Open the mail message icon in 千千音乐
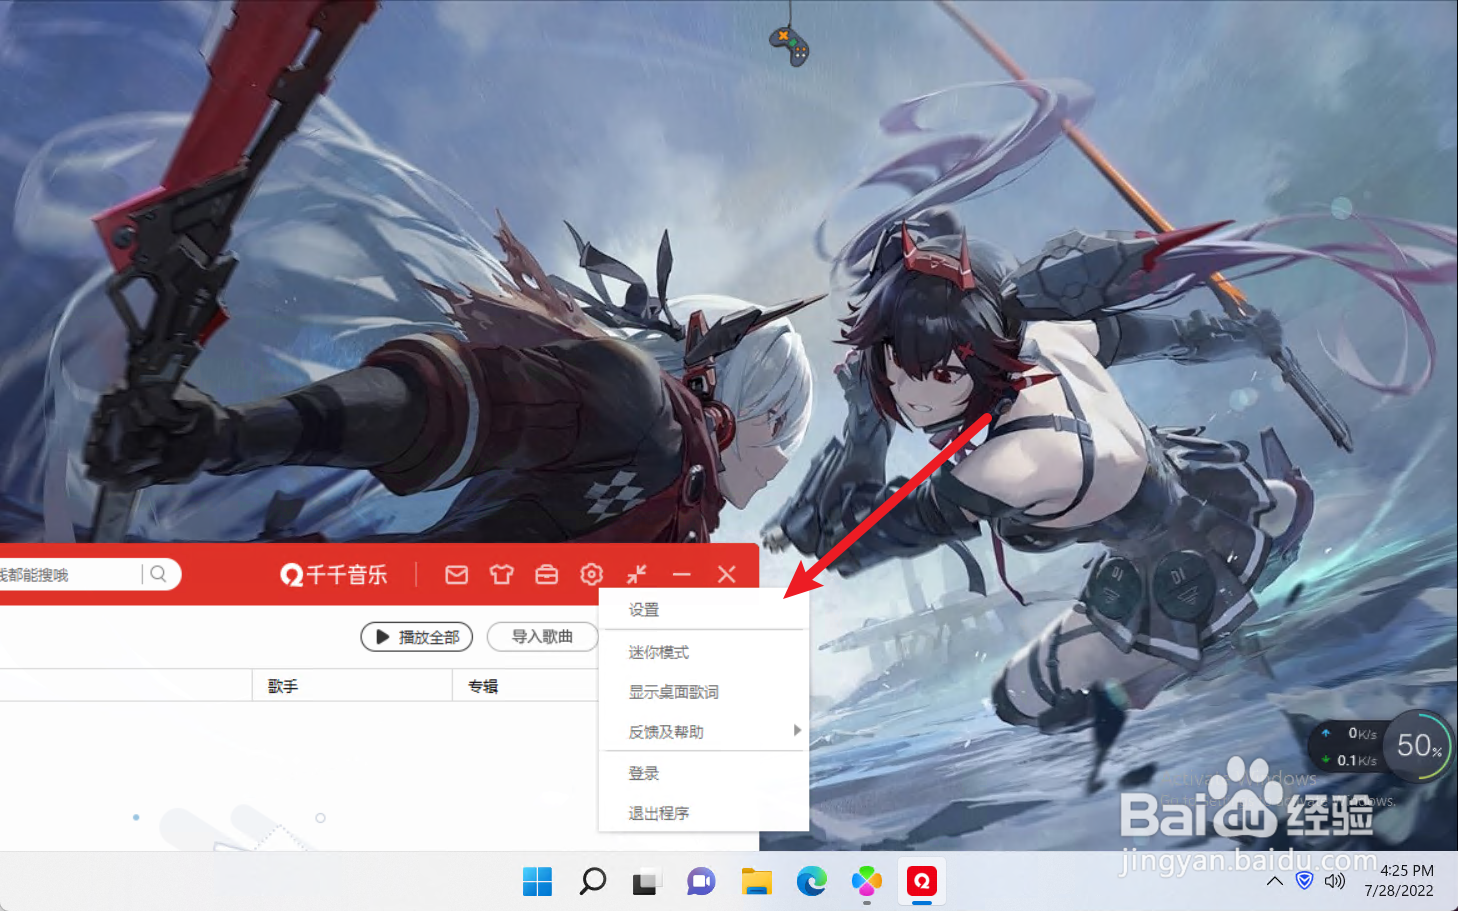Image resolution: width=1458 pixels, height=911 pixels. (x=456, y=574)
